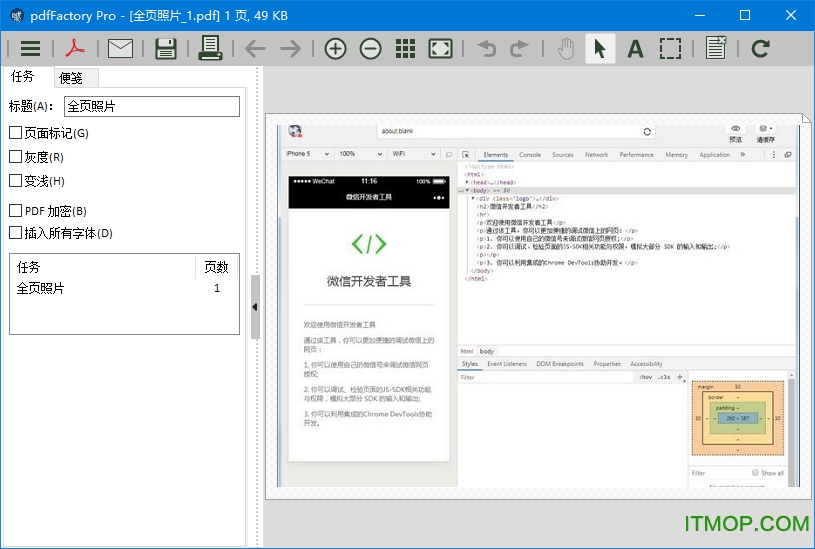Click the 任务 column header
This screenshot has height=549, width=815.
(102, 267)
